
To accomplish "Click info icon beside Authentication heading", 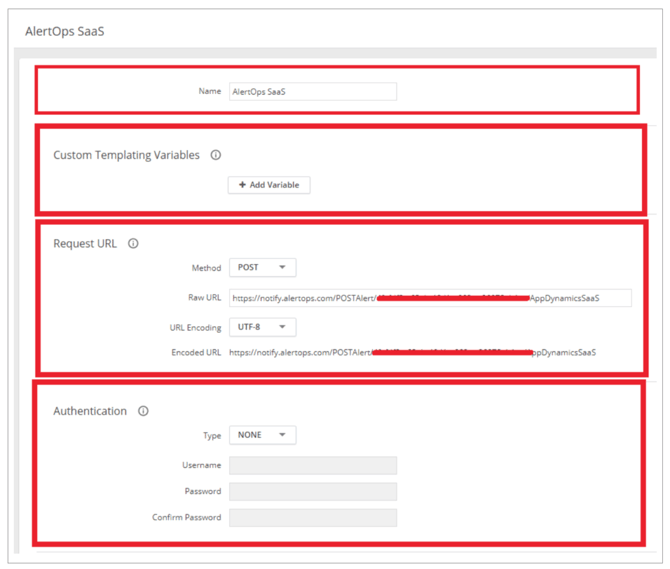I will pyautogui.click(x=143, y=411).
